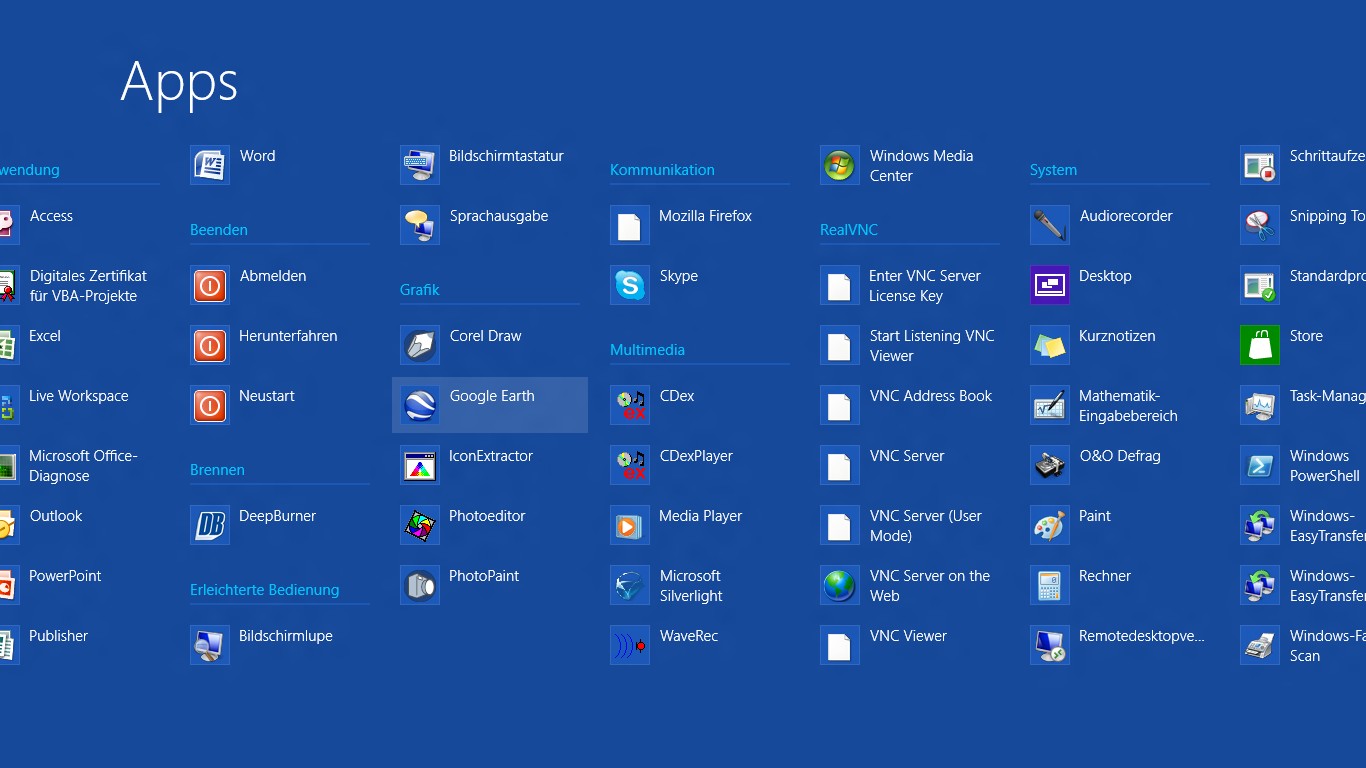1366x768 pixels.
Task: Click the O&O Defrag icon
Action: (1050, 465)
